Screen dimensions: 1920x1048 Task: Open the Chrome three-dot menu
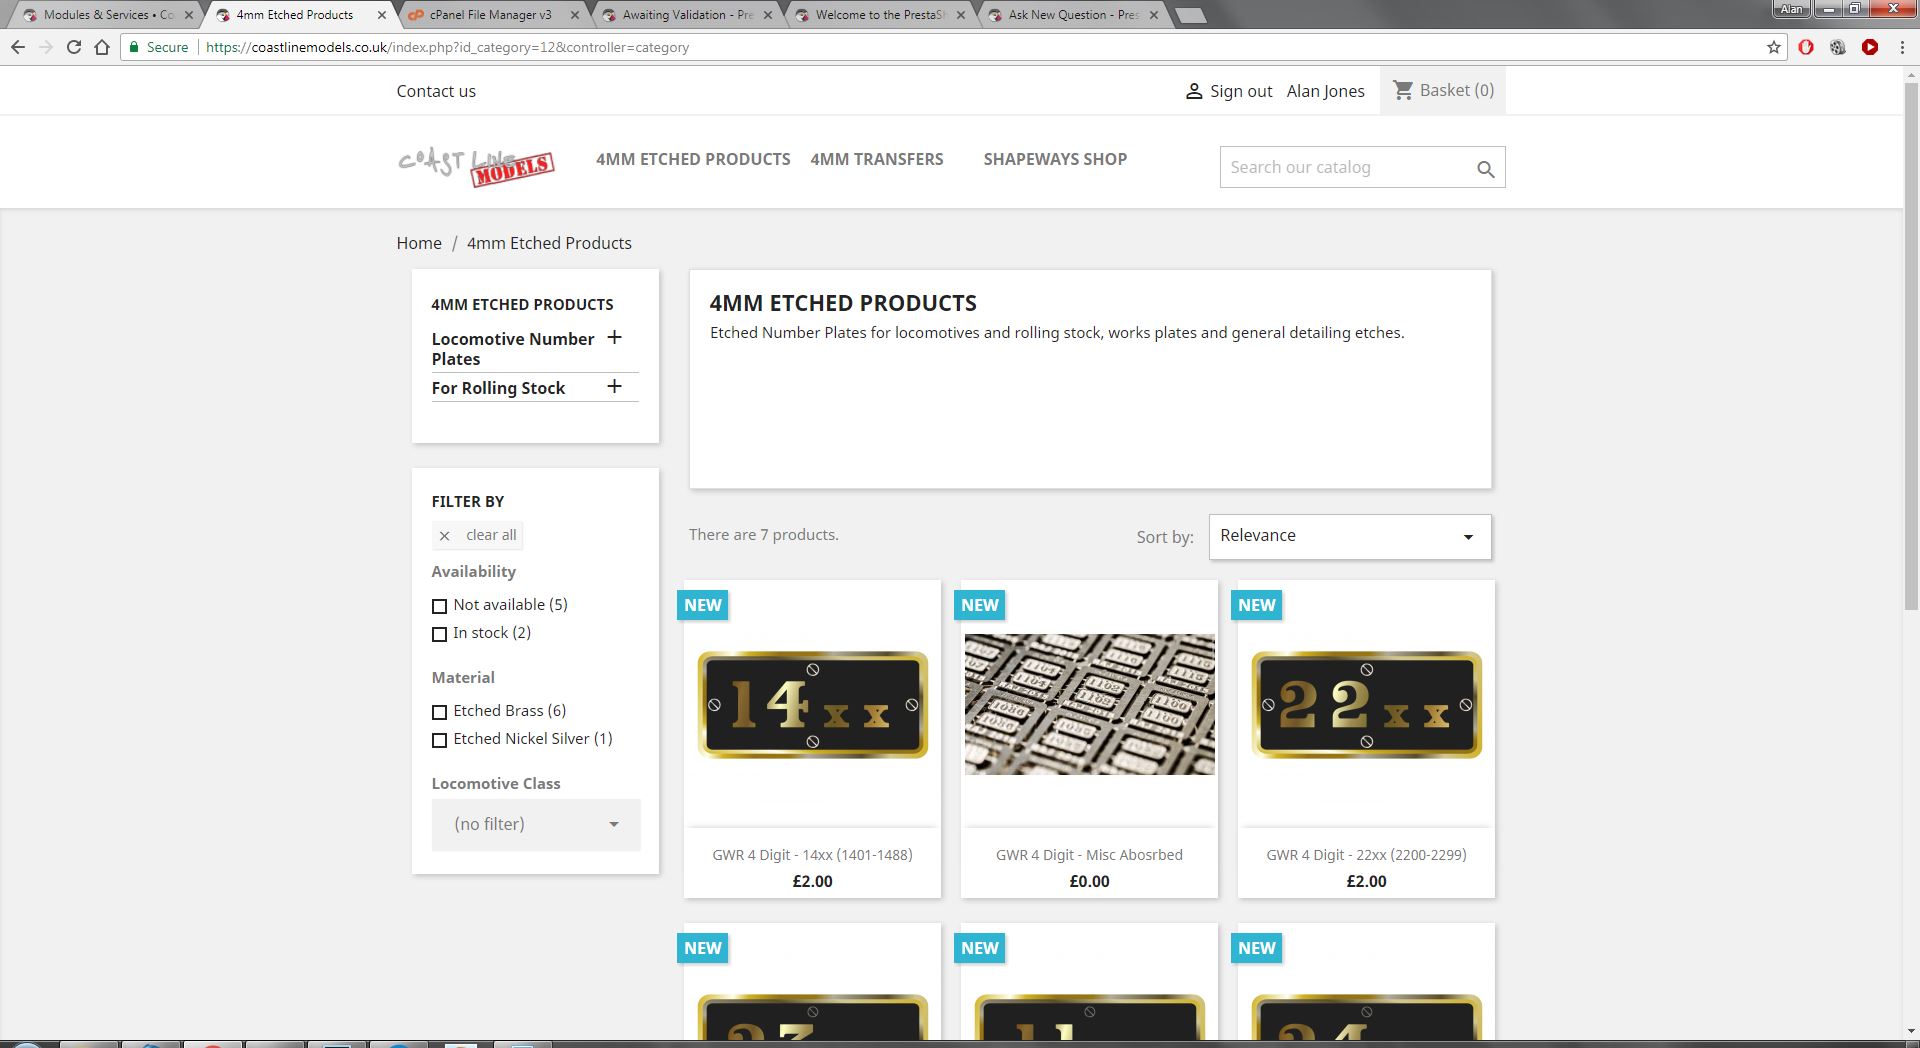coord(1902,47)
